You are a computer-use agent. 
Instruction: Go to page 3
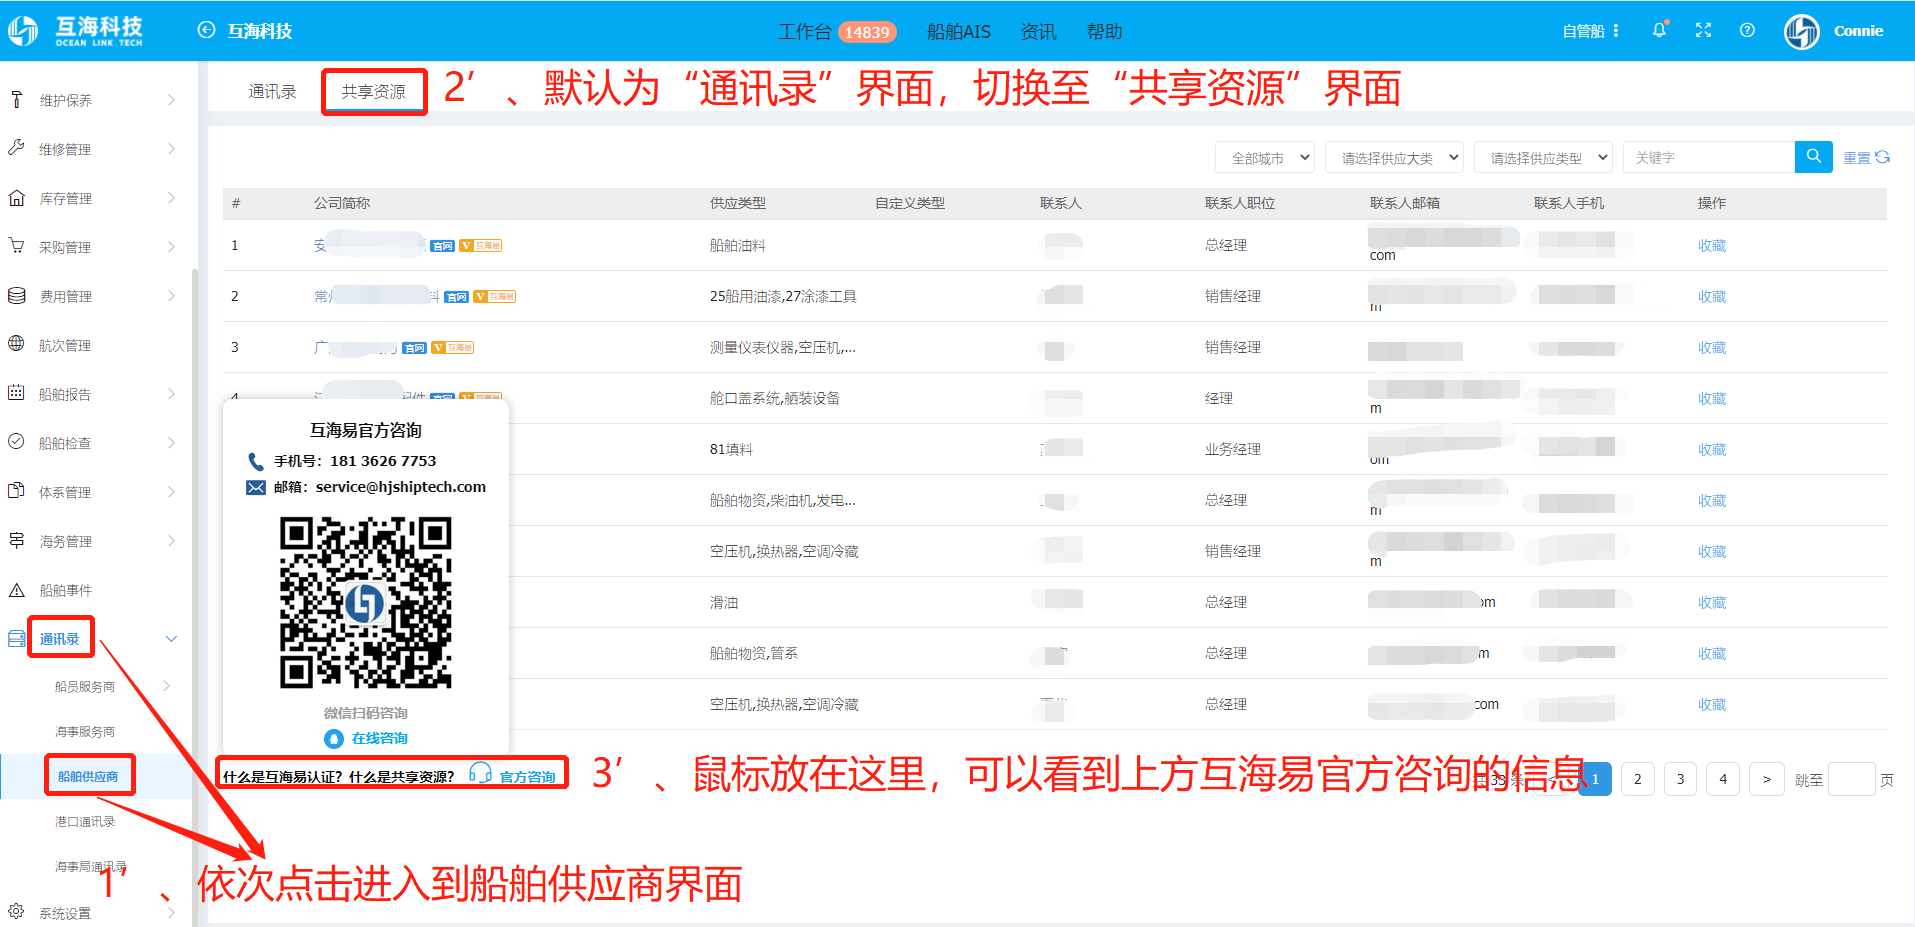click(1680, 779)
